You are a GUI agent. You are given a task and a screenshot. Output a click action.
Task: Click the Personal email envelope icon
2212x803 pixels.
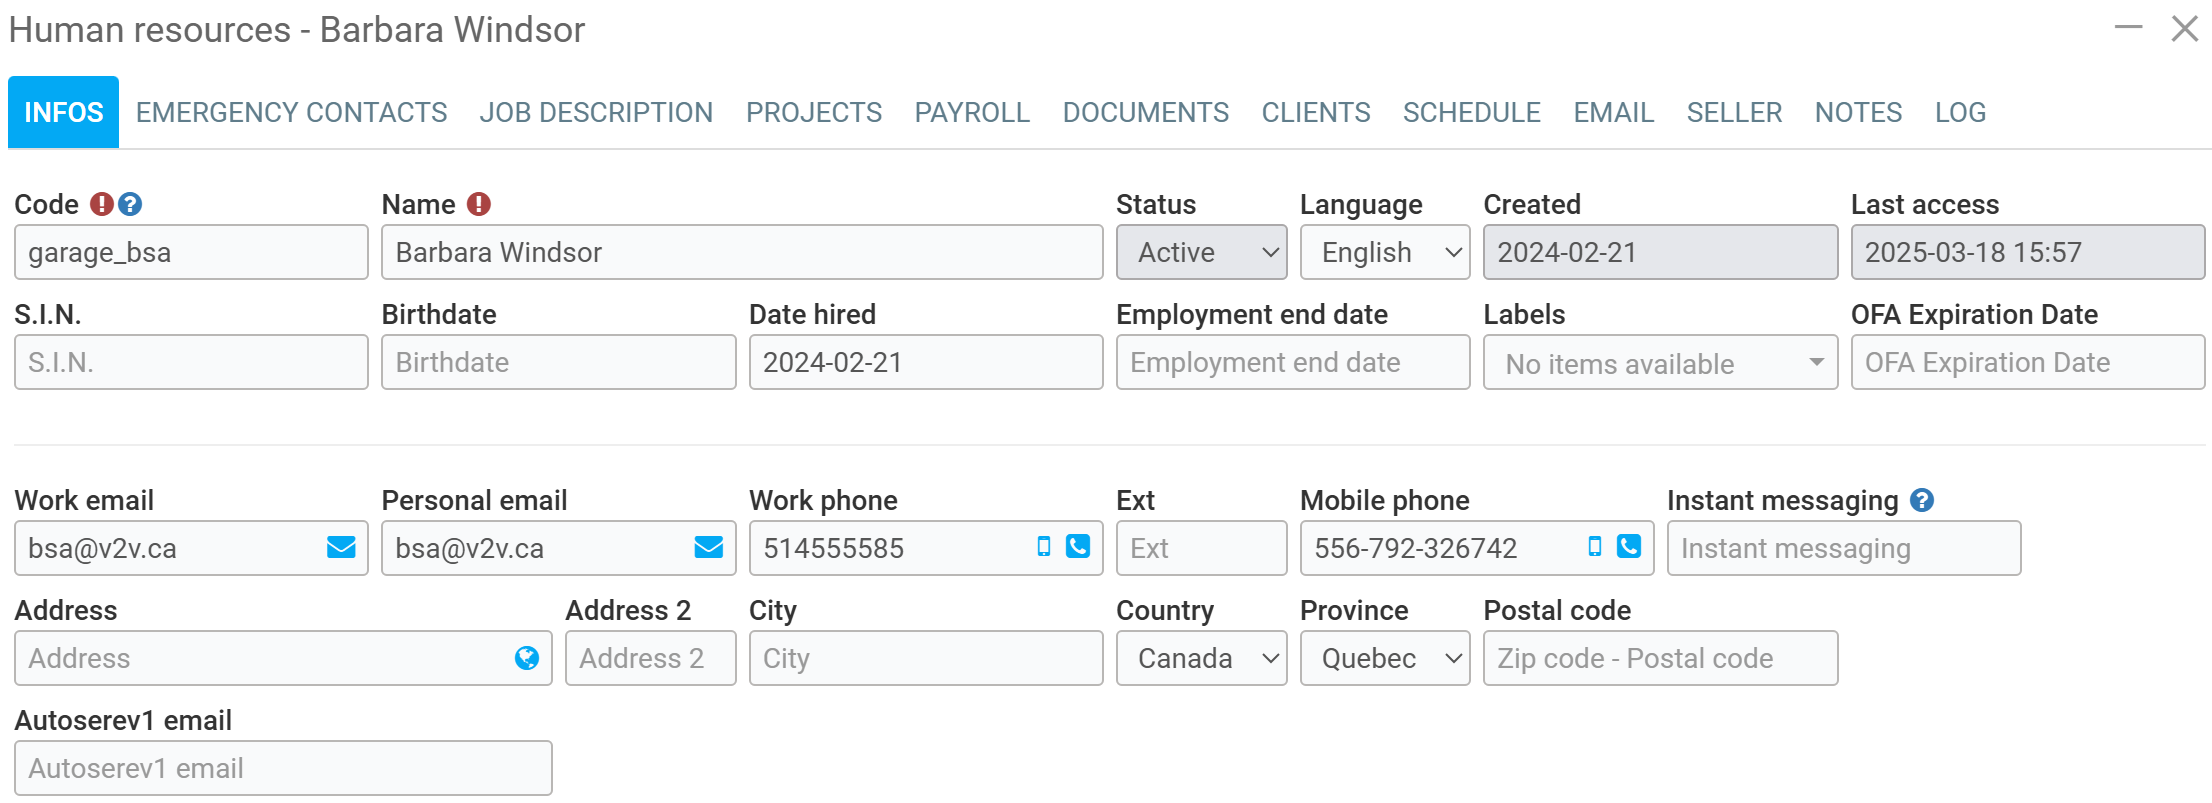(708, 547)
